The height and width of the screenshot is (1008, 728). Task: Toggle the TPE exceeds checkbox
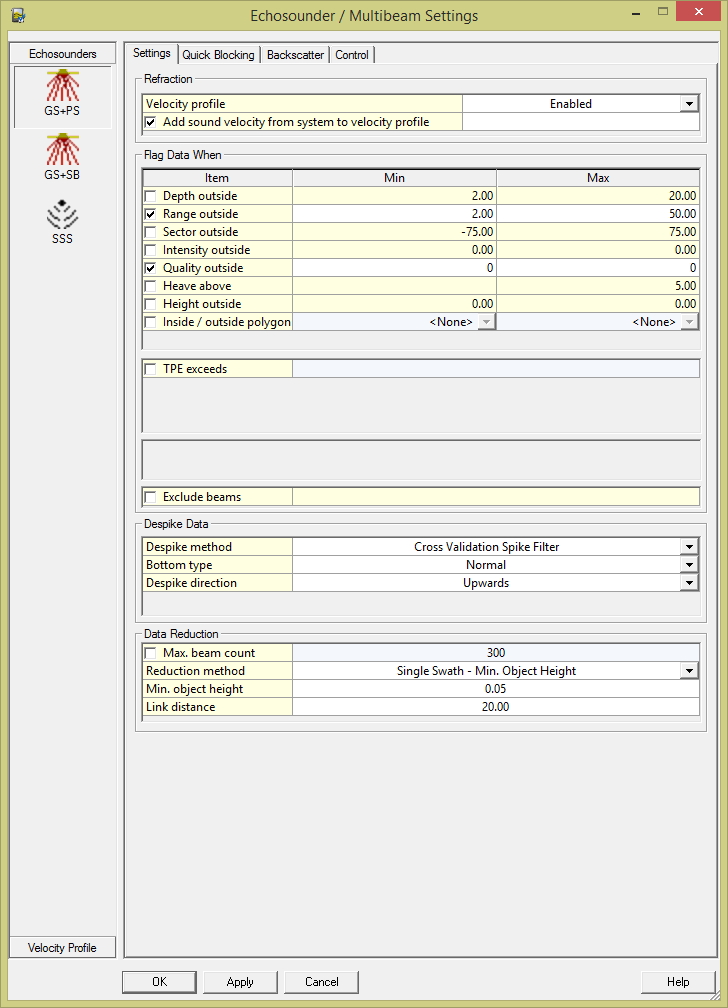[151, 369]
